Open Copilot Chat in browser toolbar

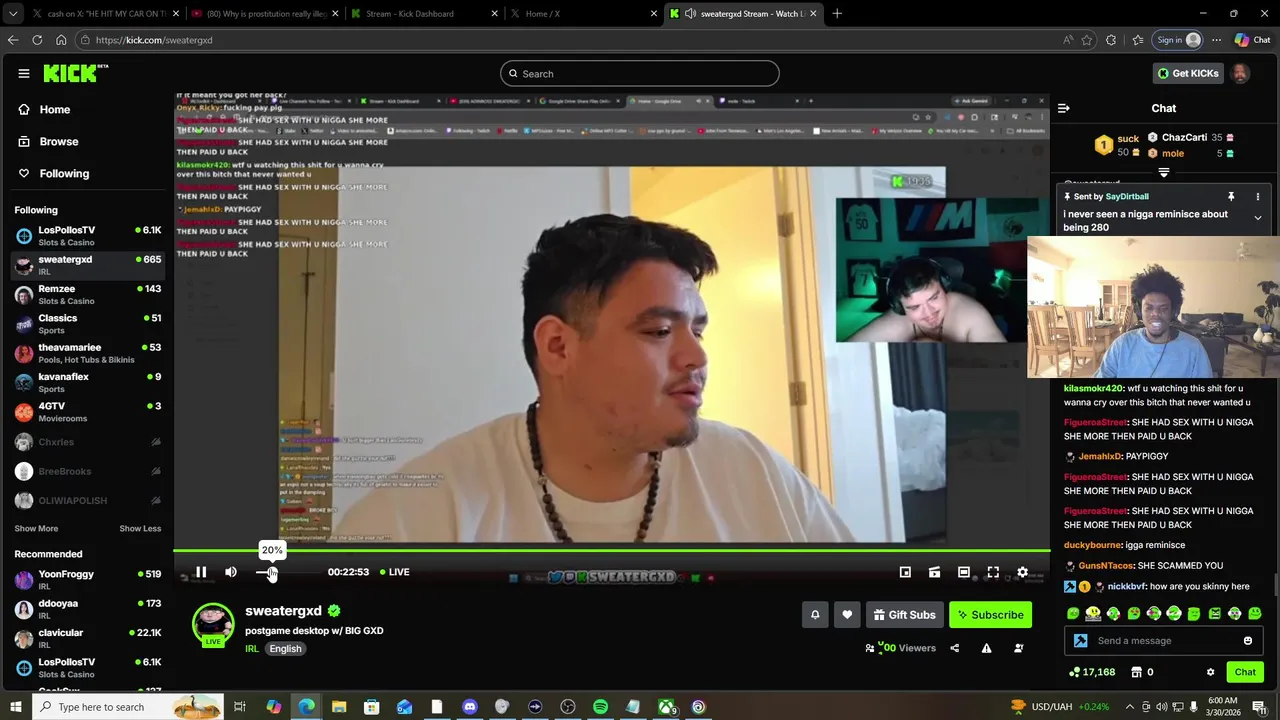tap(1252, 40)
